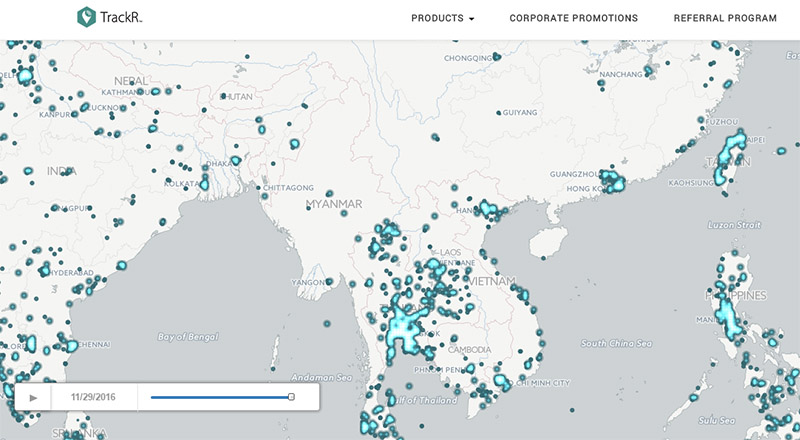Image resolution: width=800 pixels, height=440 pixels.
Task: Click the TrackR brand name text
Action: 120,18
